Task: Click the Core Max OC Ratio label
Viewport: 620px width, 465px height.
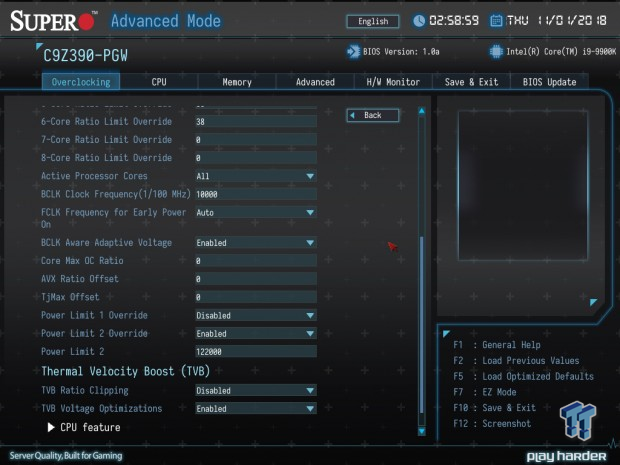Action: point(82,261)
